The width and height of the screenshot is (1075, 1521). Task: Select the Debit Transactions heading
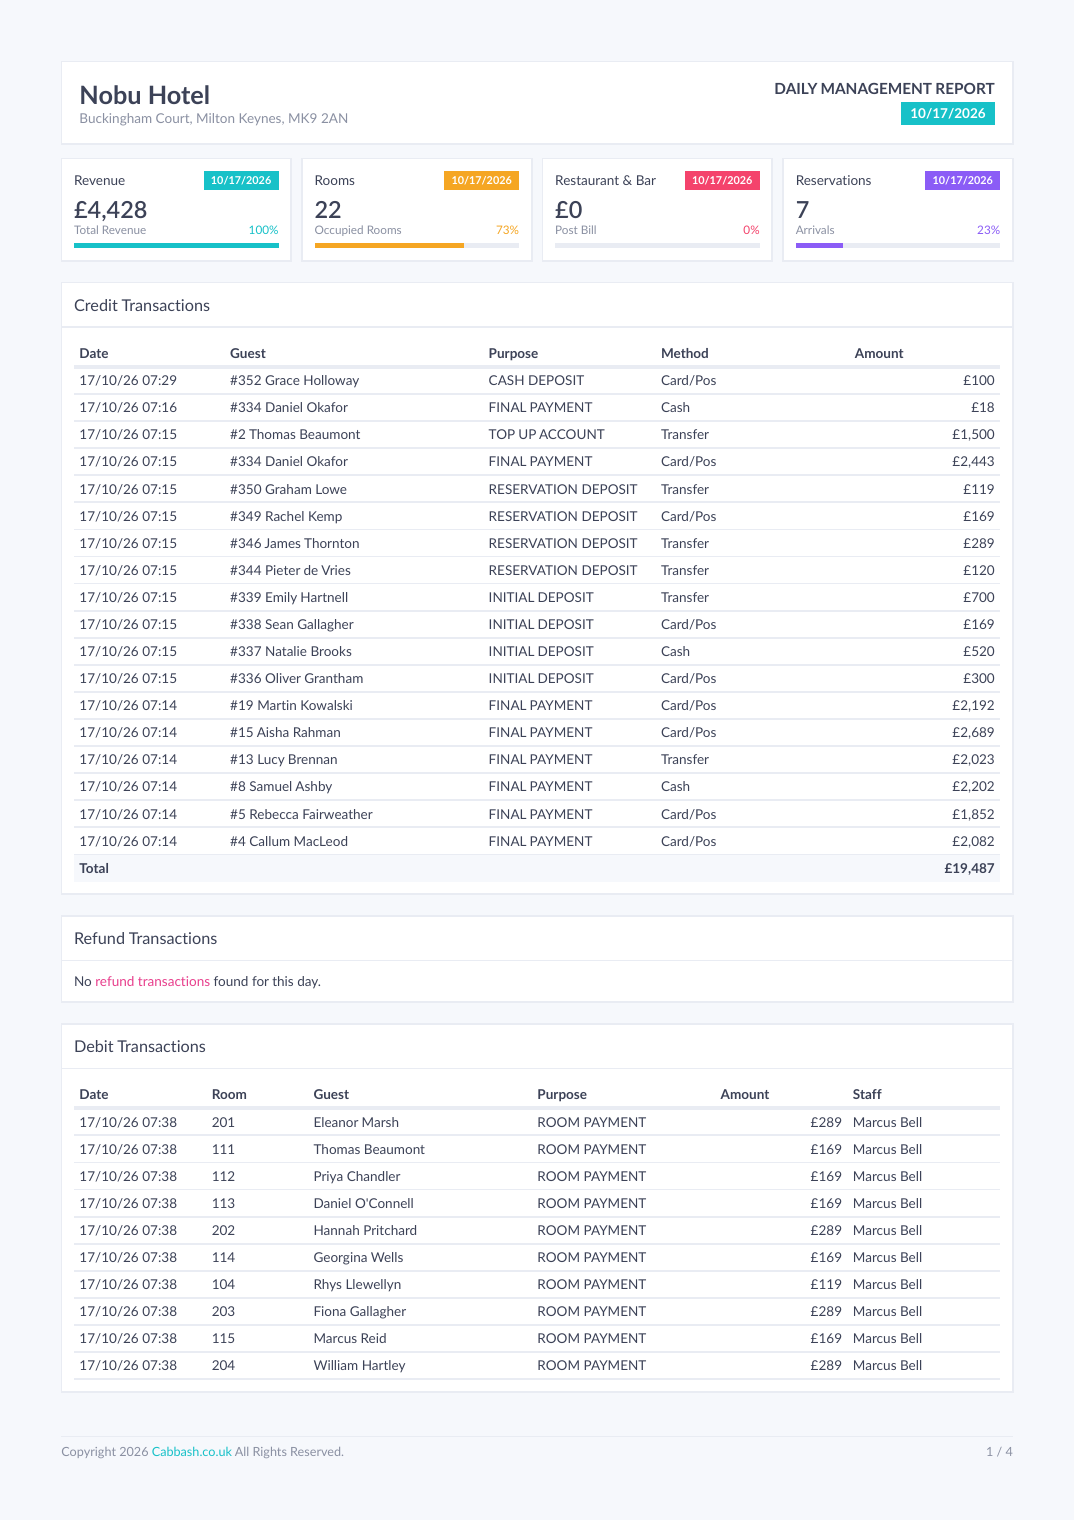pos(140,1047)
